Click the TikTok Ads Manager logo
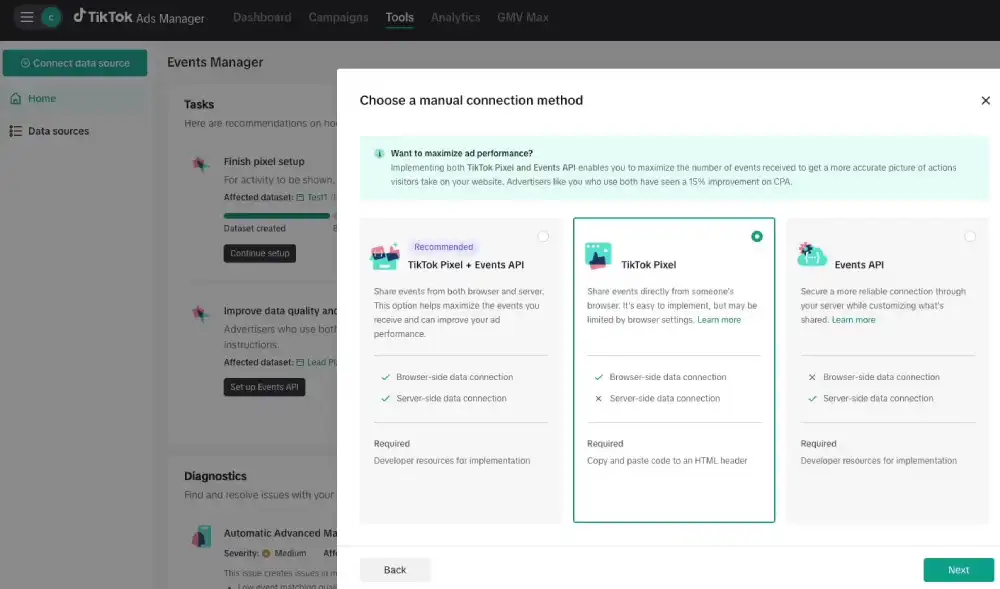This screenshot has width=1000, height=589. [139, 18]
